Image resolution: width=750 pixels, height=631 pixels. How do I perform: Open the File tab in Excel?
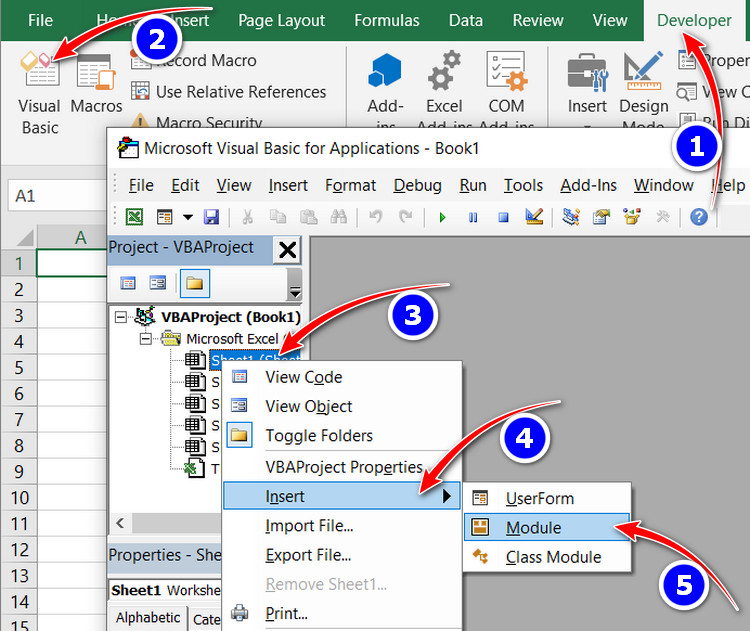(40, 21)
